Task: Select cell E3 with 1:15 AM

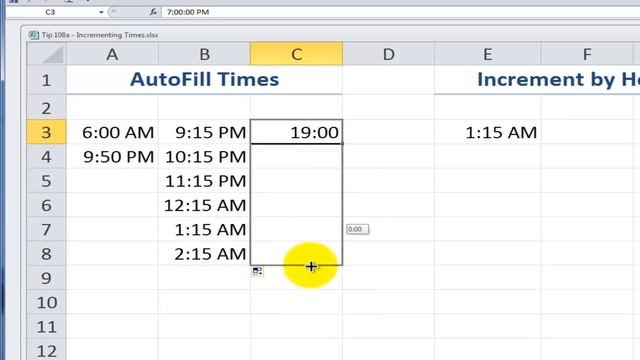Action: pyautogui.click(x=488, y=132)
